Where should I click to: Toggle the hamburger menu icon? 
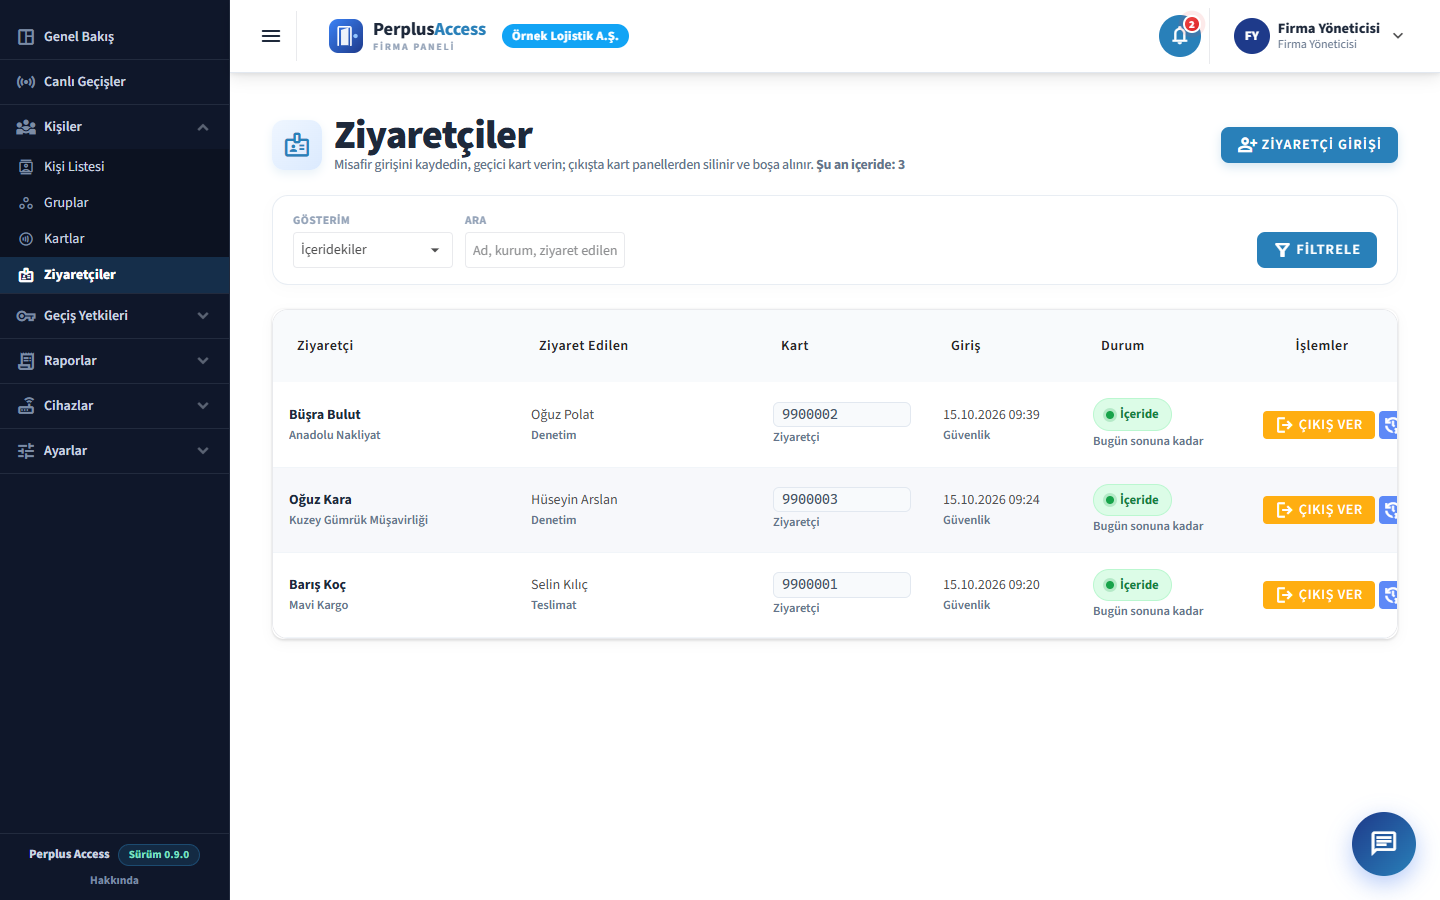[271, 36]
